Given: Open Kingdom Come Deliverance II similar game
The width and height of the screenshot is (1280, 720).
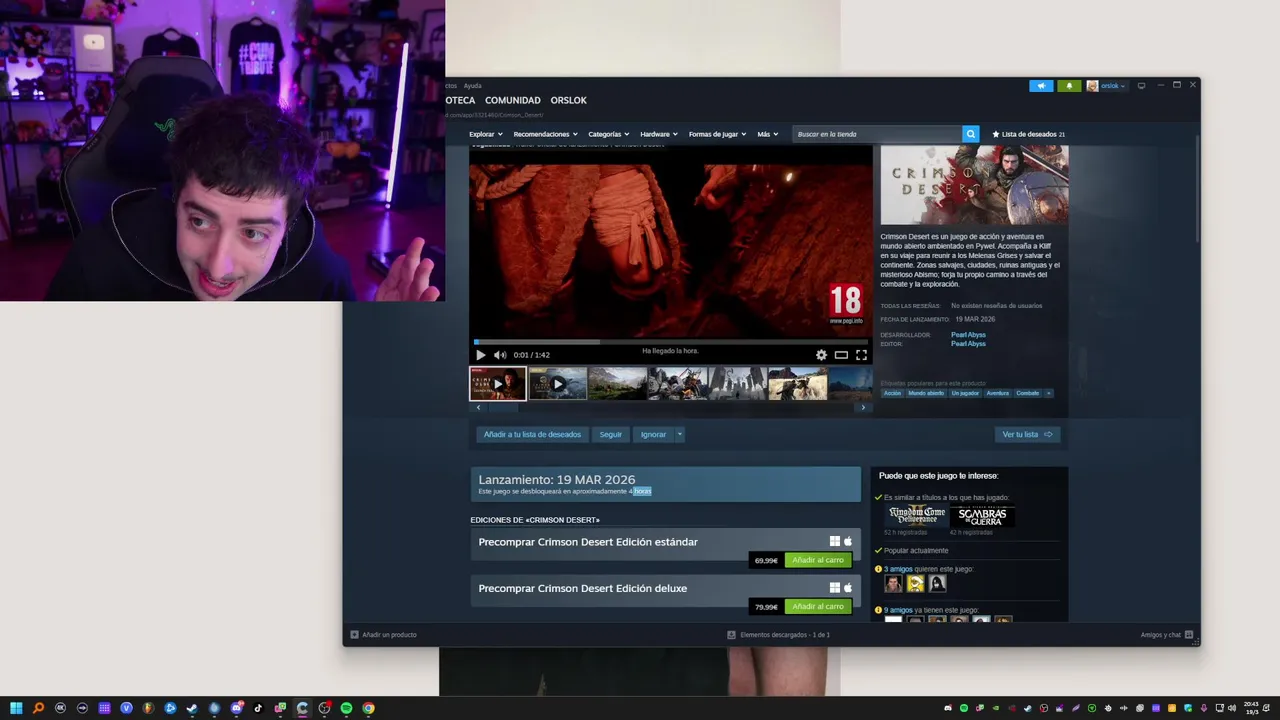Looking at the screenshot, I should pos(917,516).
